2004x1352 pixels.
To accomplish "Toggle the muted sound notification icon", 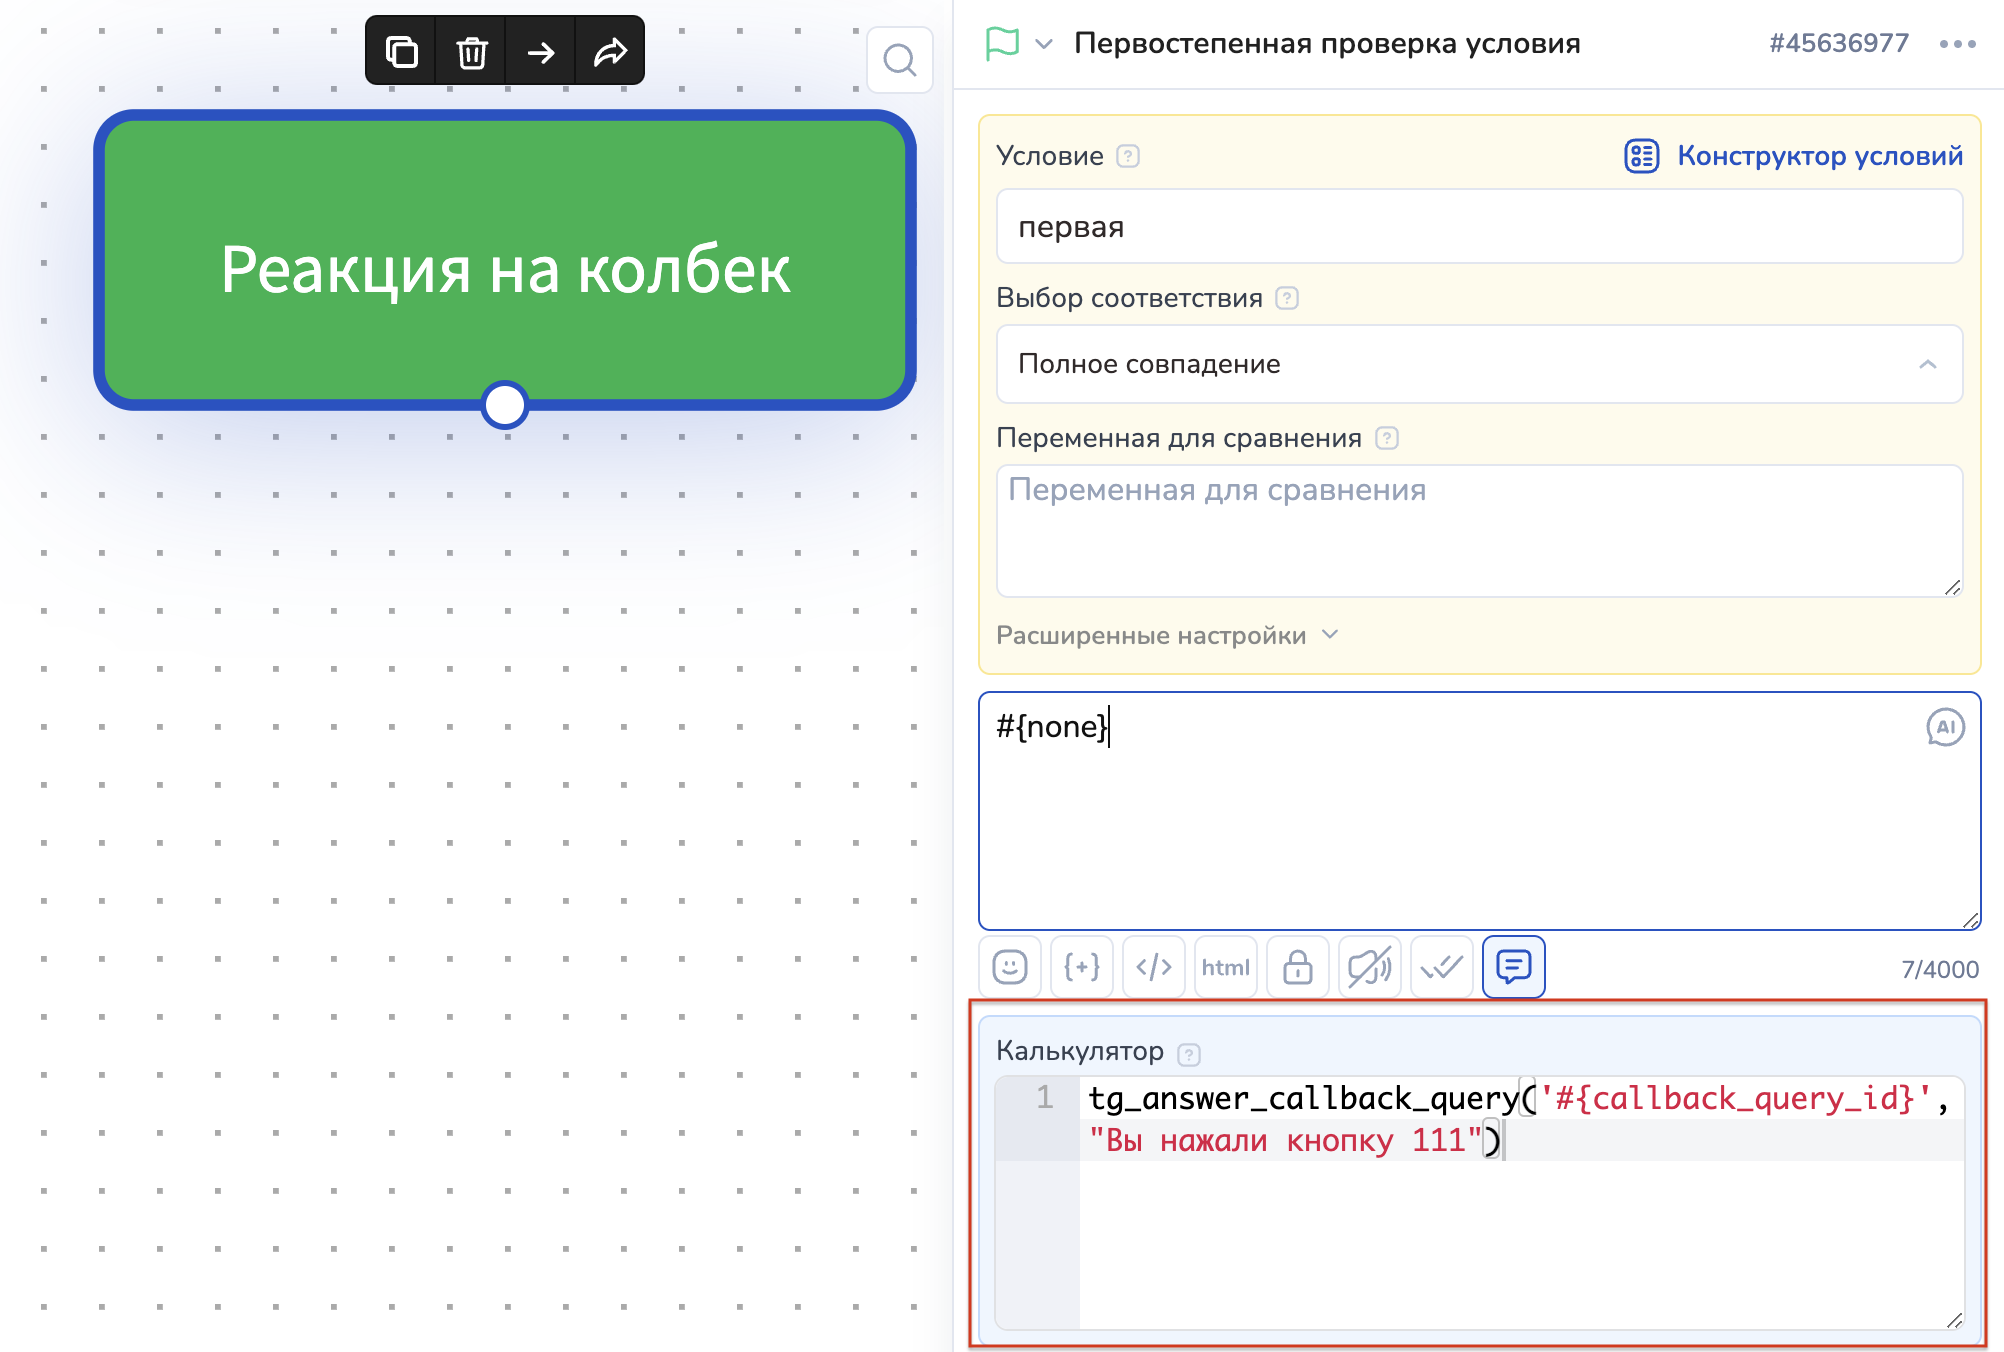I will tap(1370, 967).
